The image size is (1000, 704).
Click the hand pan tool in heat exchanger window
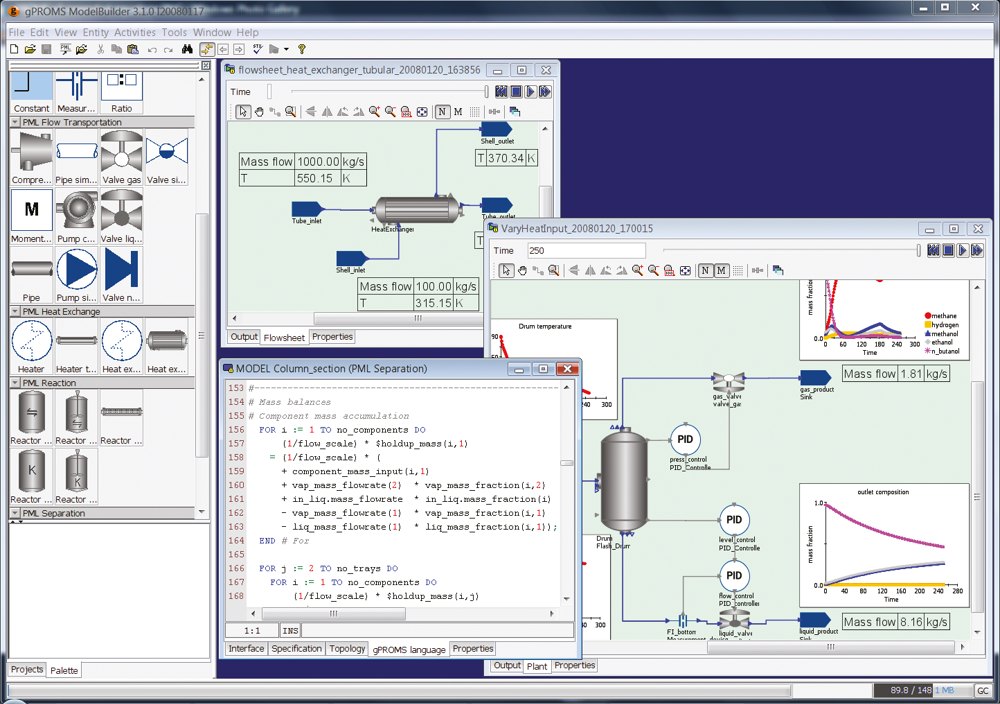click(259, 112)
